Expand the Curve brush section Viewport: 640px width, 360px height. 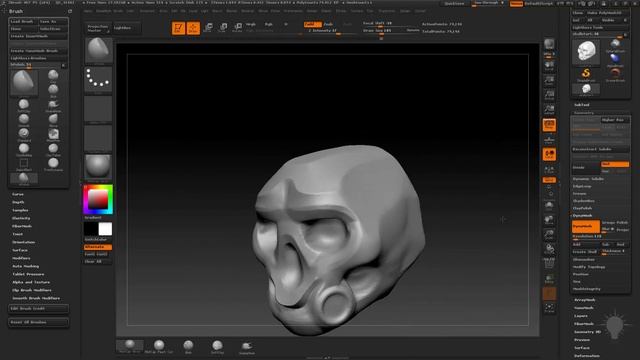pos(18,194)
